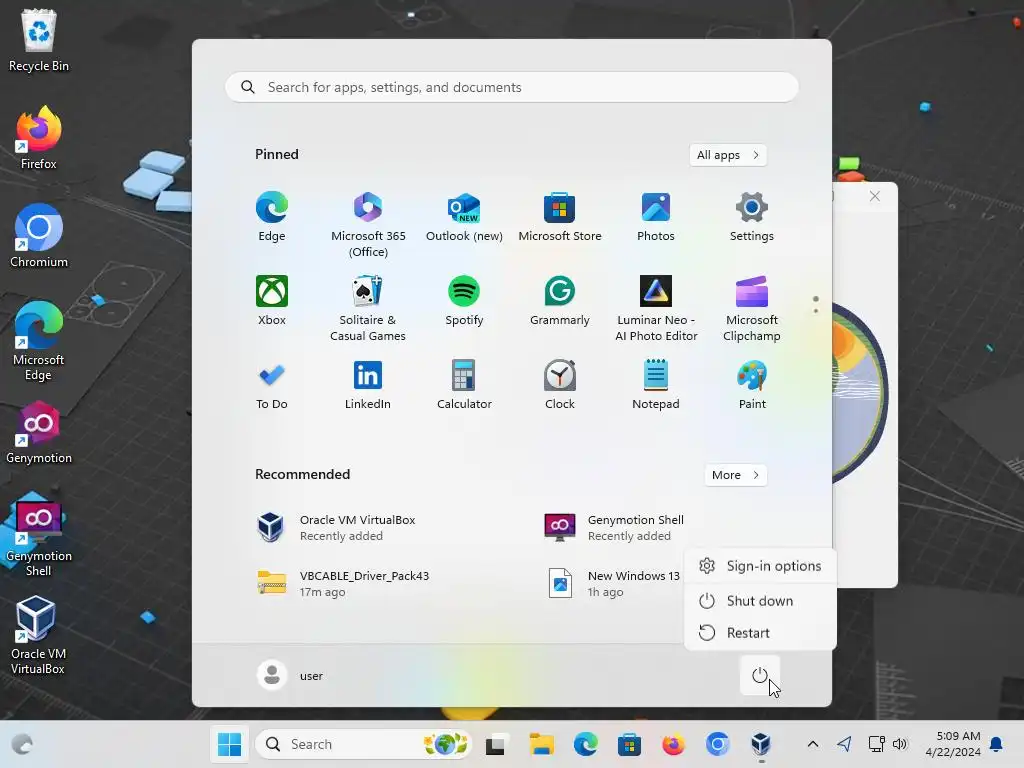Viewport: 1024px width, 768px height.
Task: Open volume control tray icon
Action: point(900,744)
